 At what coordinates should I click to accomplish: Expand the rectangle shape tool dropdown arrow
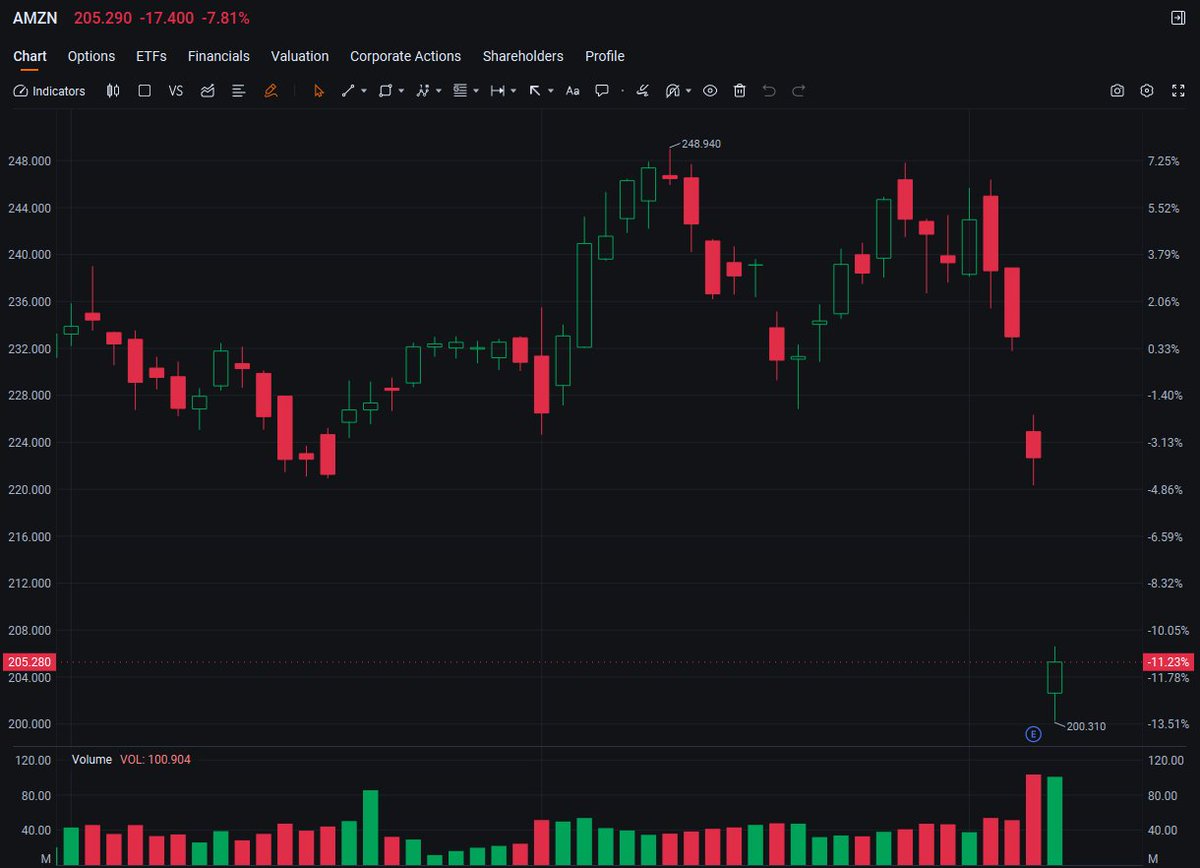click(401, 91)
